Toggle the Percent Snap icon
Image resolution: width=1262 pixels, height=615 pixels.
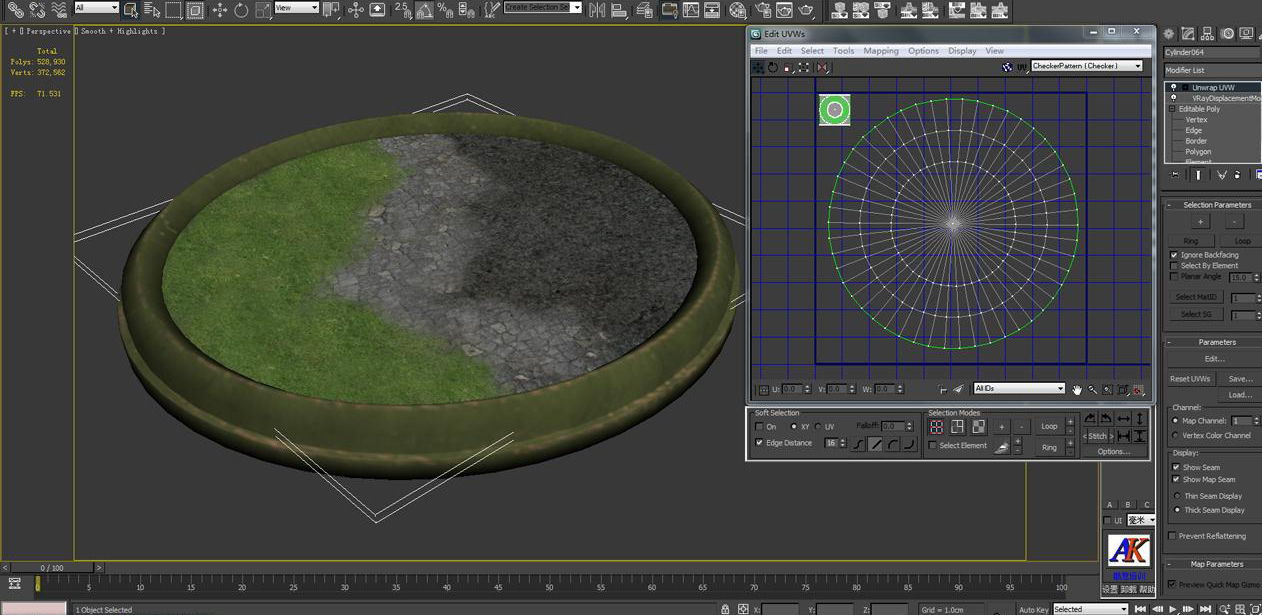click(x=445, y=10)
